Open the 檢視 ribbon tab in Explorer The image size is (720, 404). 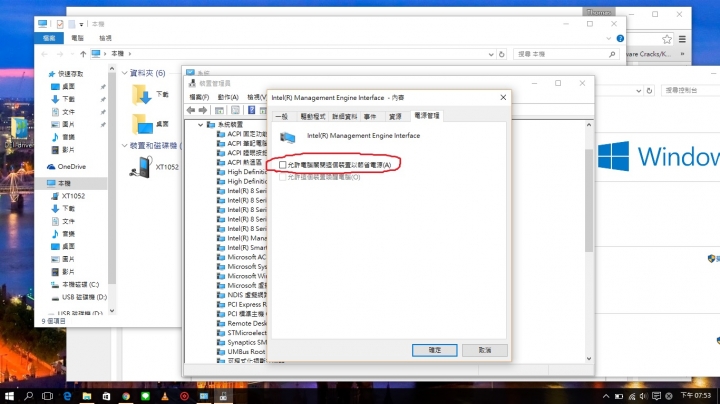point(105,38)
